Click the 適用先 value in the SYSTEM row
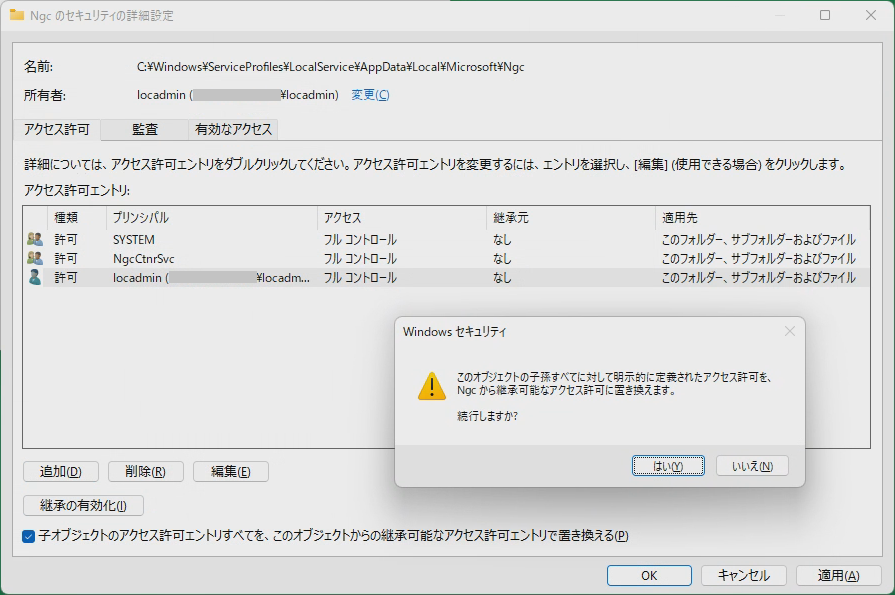 point(759,239)
